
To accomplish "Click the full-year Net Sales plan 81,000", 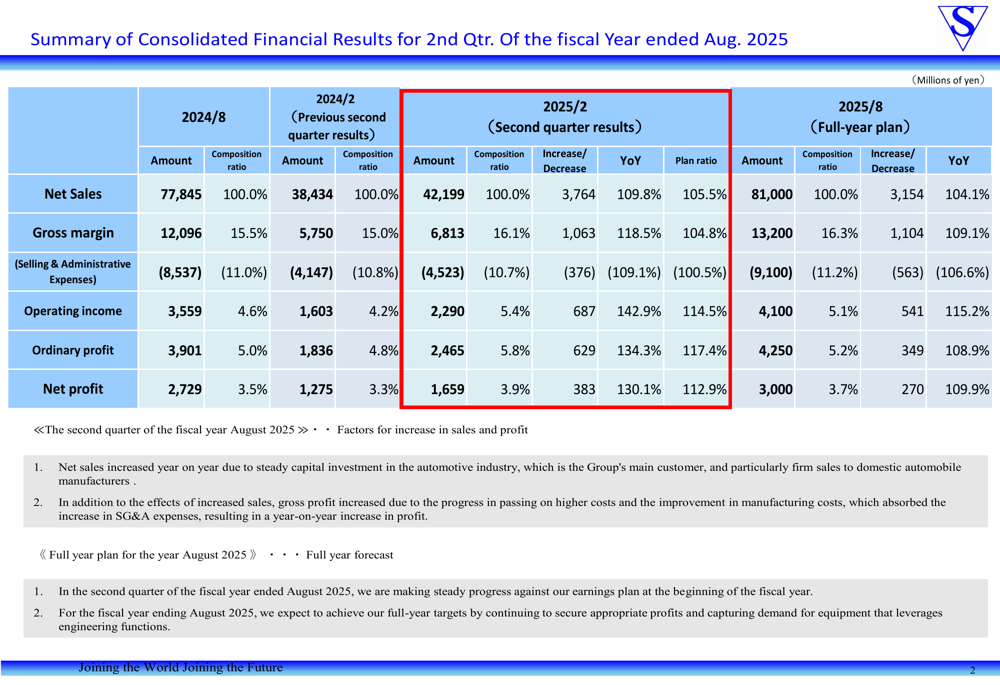I will tap(772, 194).
